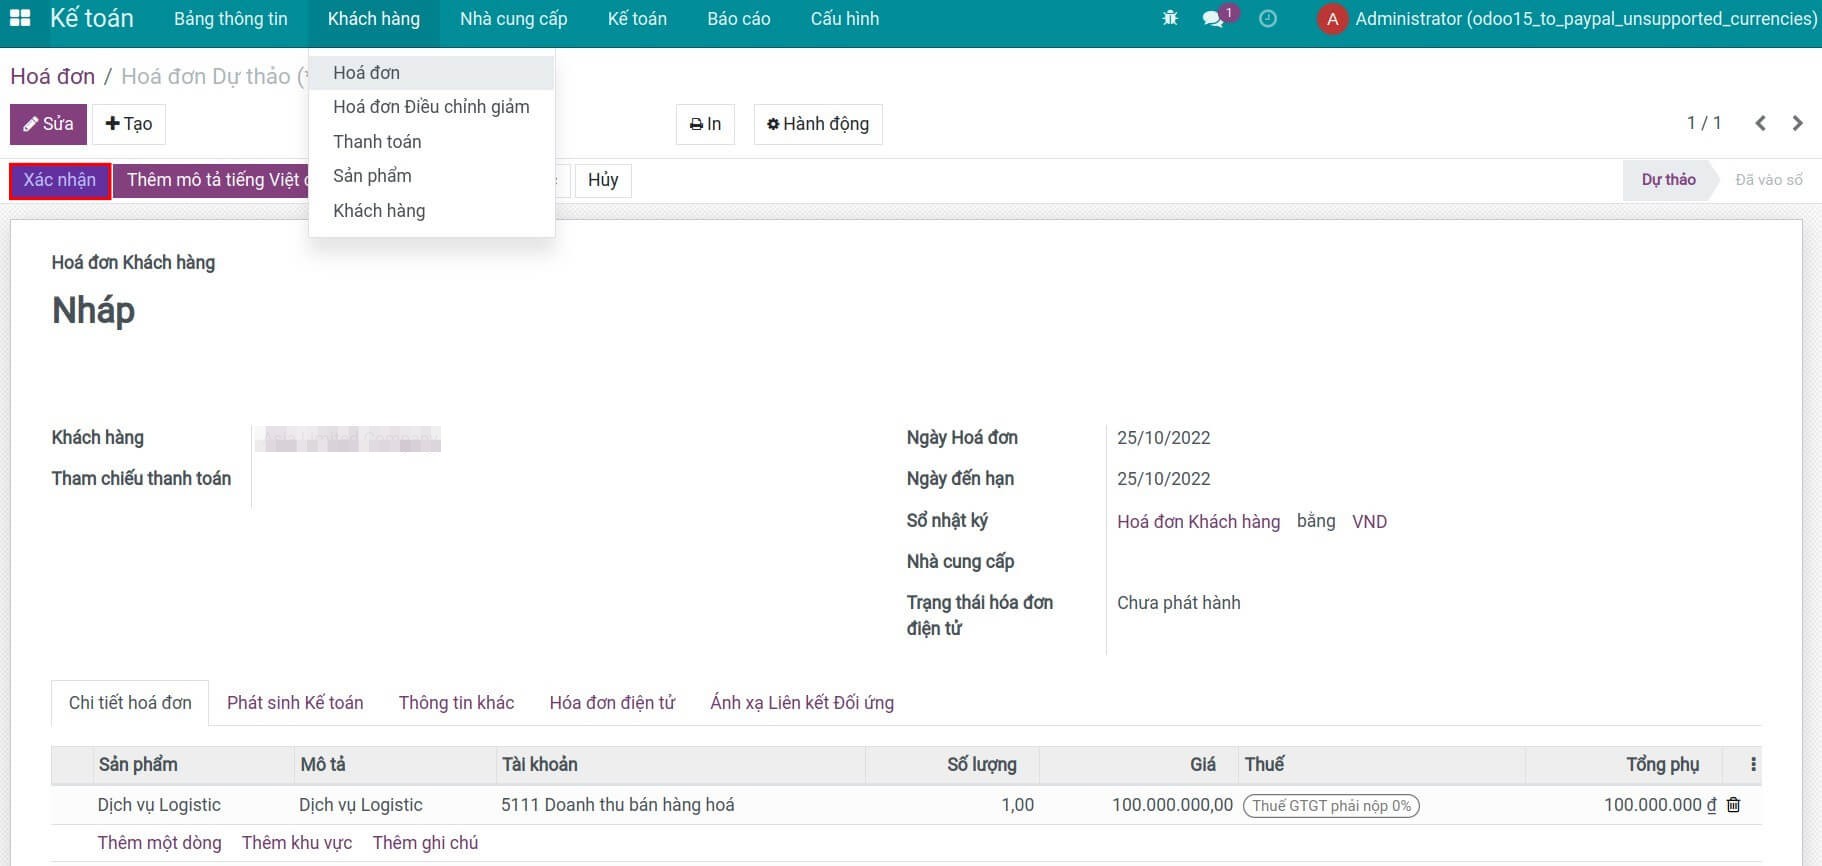The height and width of the screenshot is (866, 1822).
Task: Switch to the Phát sinh Kế toán tab
Action: coord(295,703)
